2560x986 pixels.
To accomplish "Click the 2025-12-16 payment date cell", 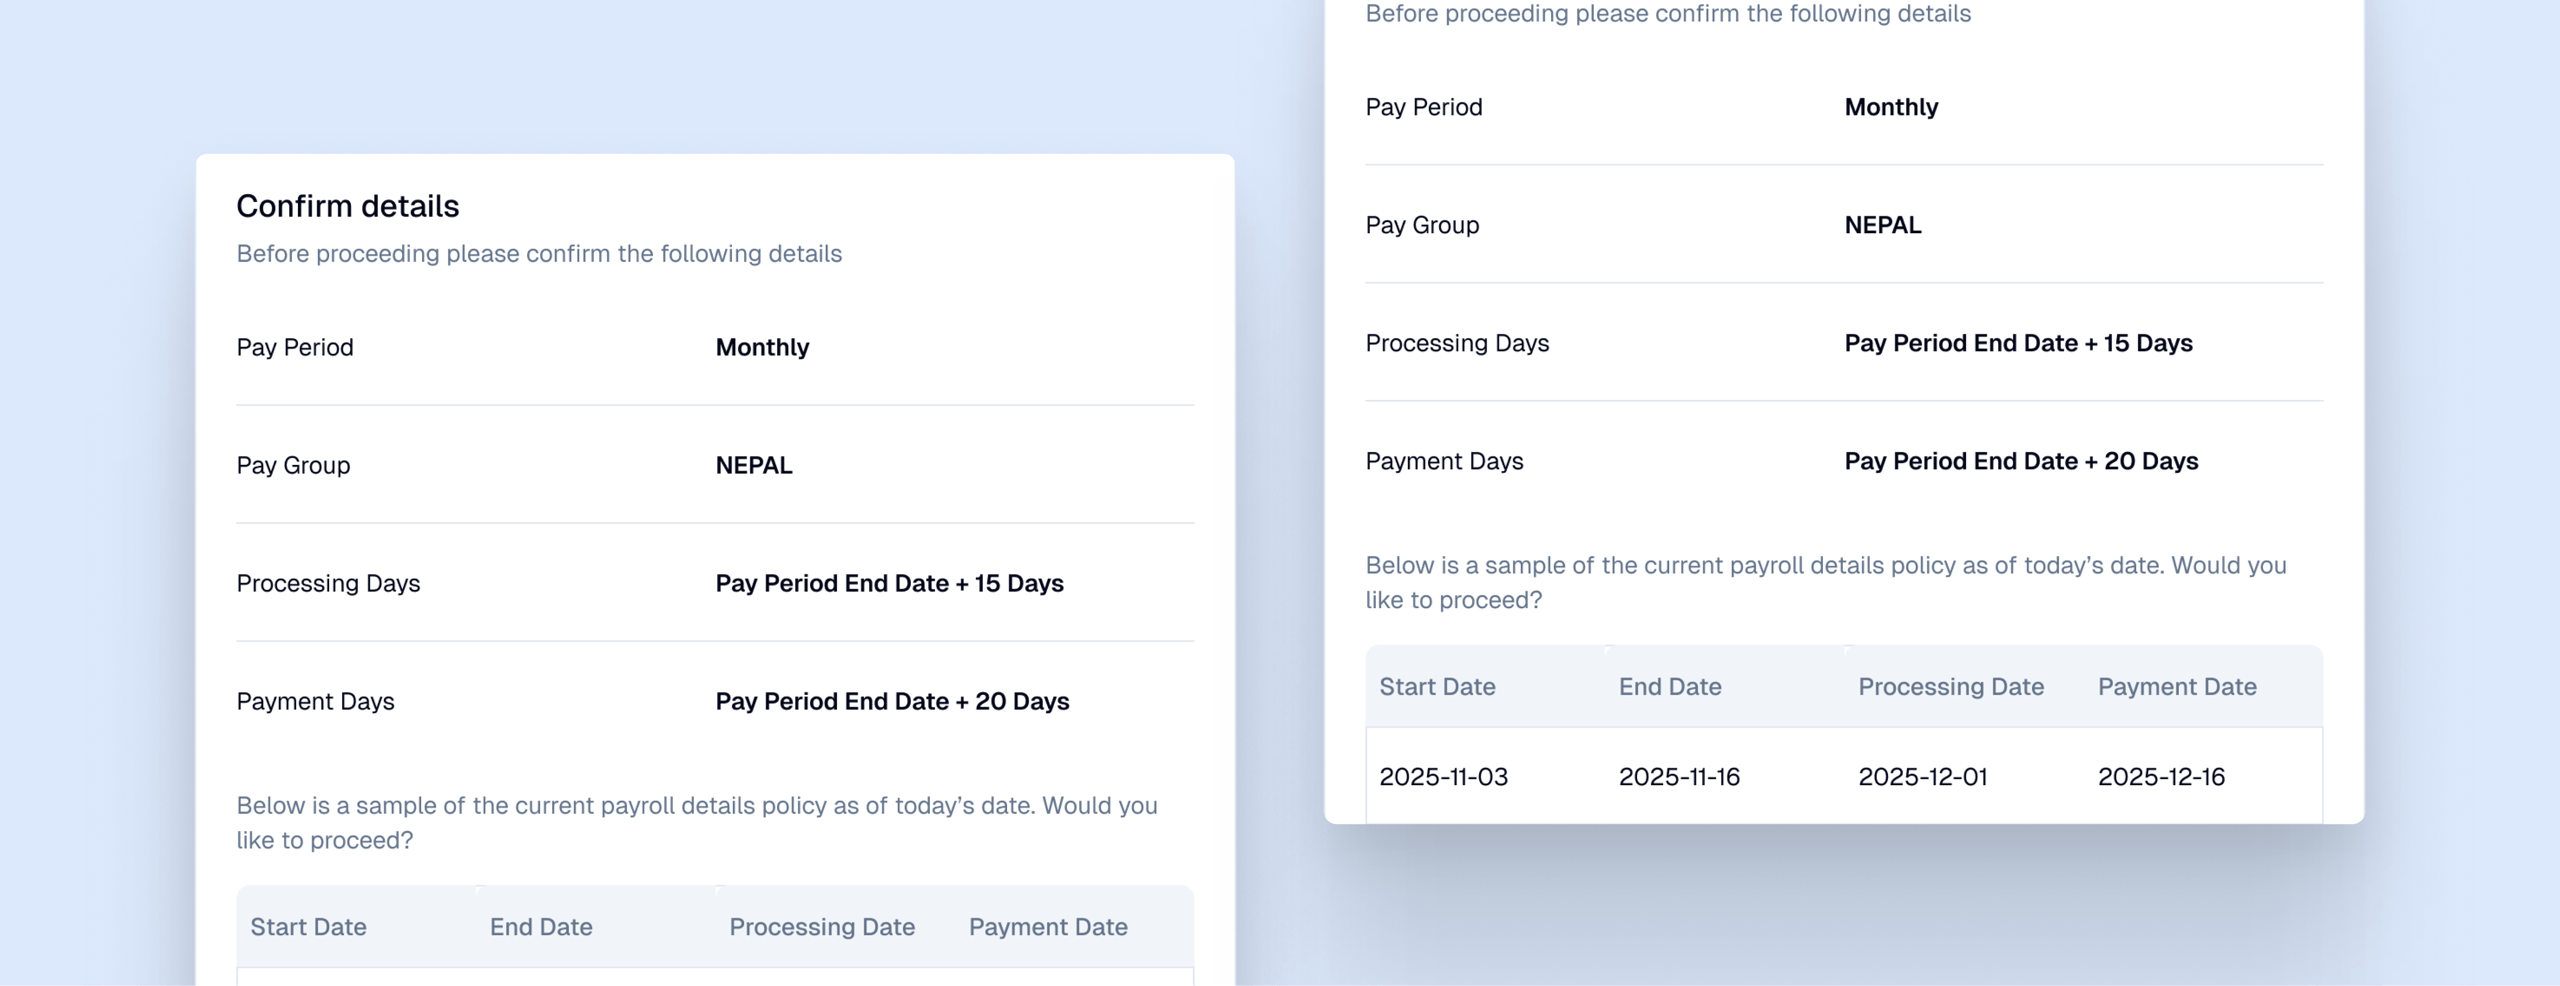I will point(2161,777).
